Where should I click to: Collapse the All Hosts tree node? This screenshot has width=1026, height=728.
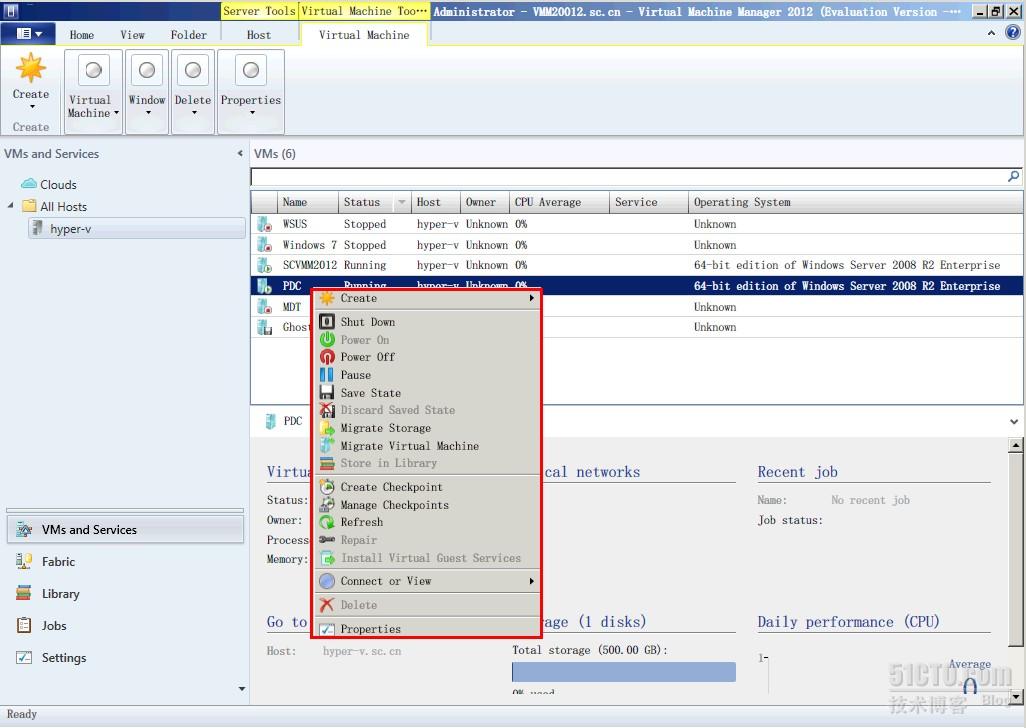(x=10, y=205)
